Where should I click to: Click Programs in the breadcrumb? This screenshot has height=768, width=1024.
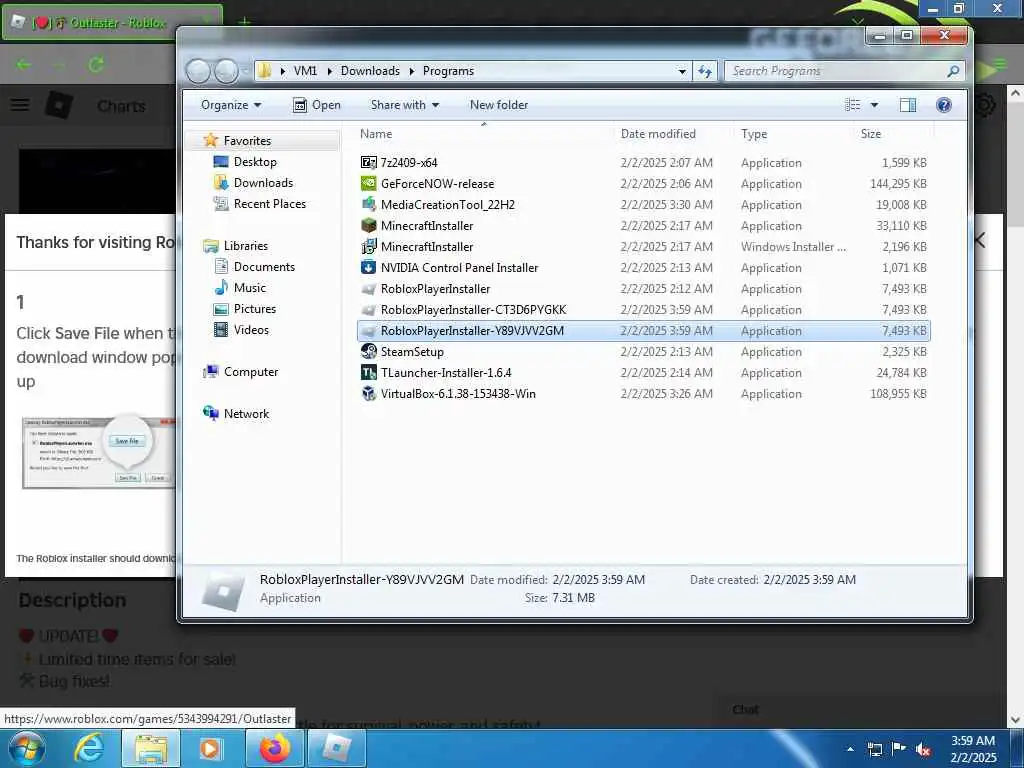click(448, 71)
